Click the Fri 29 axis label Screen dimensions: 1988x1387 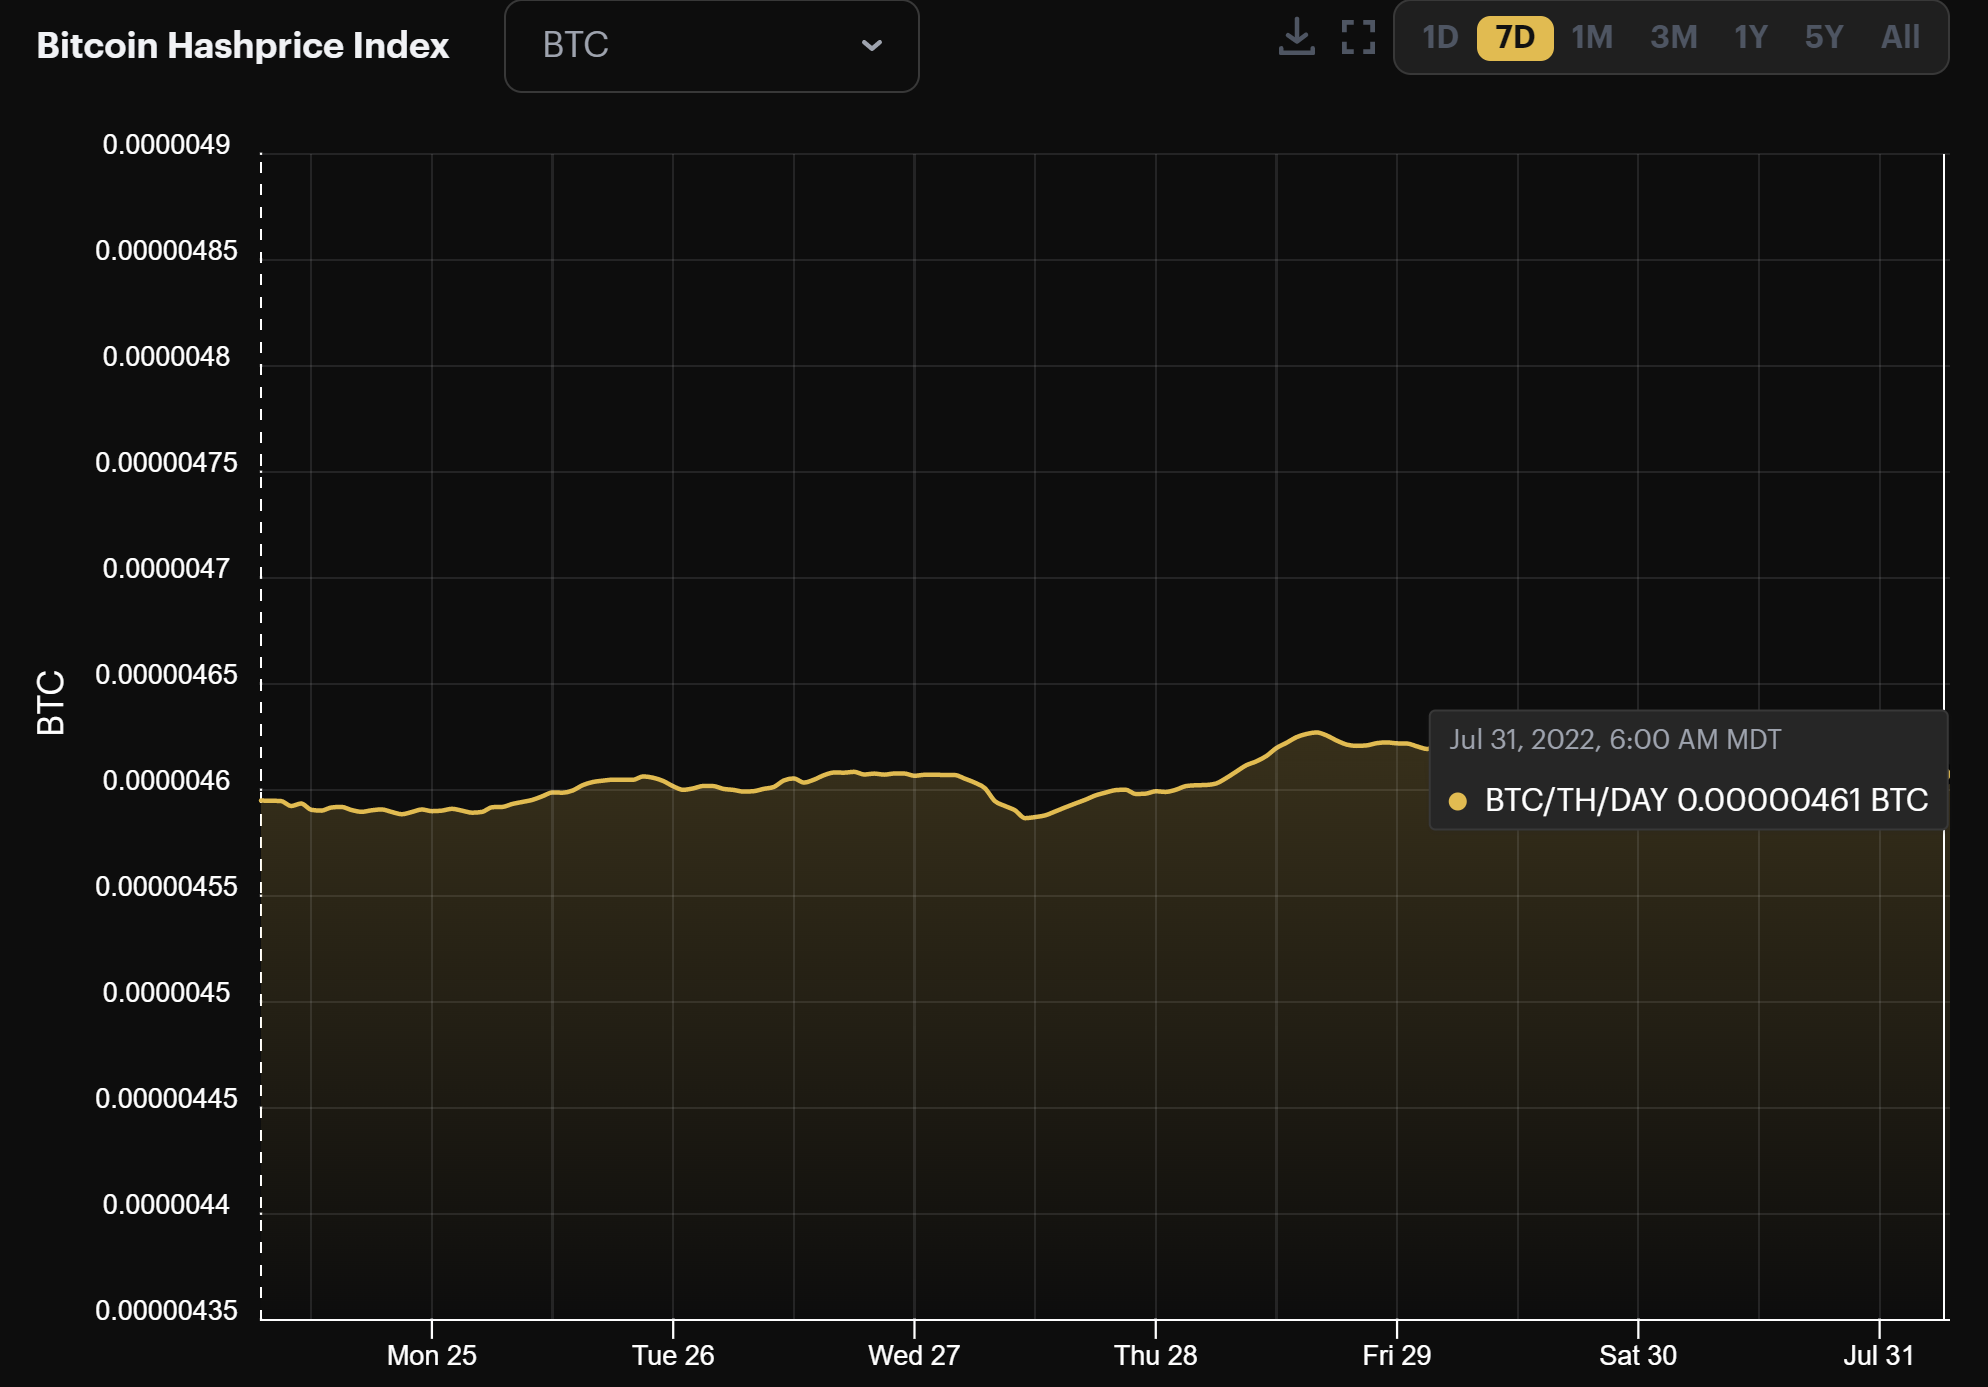tap(1397, 1356)
